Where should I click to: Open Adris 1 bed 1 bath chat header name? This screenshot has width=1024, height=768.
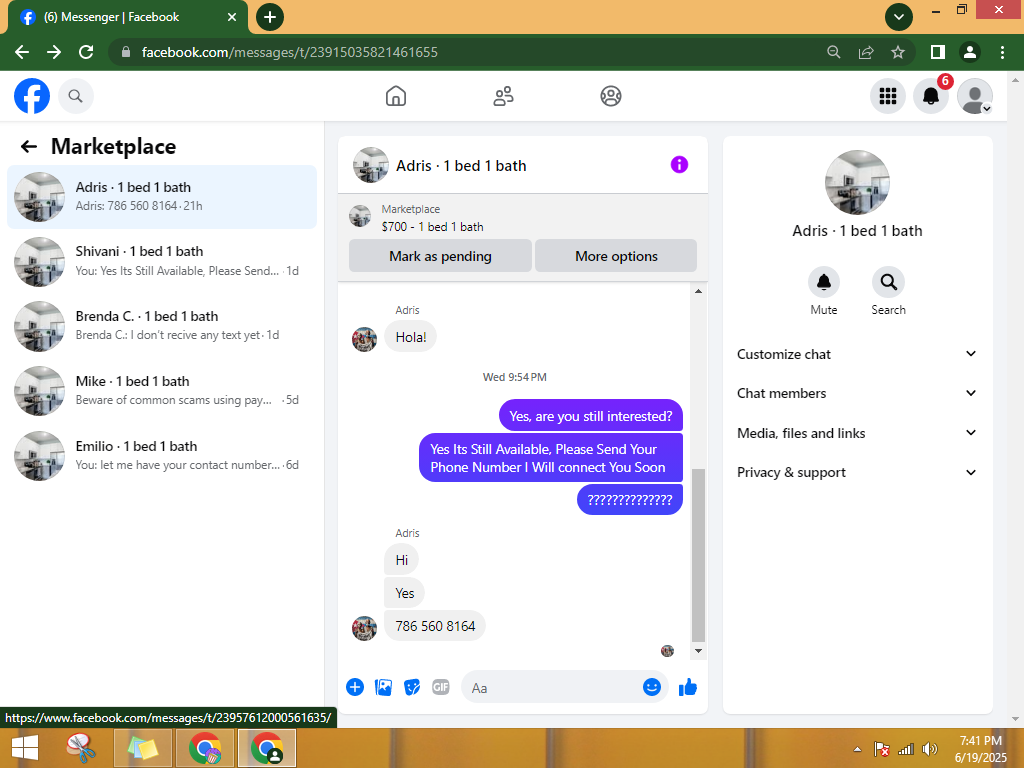[461, 166]
